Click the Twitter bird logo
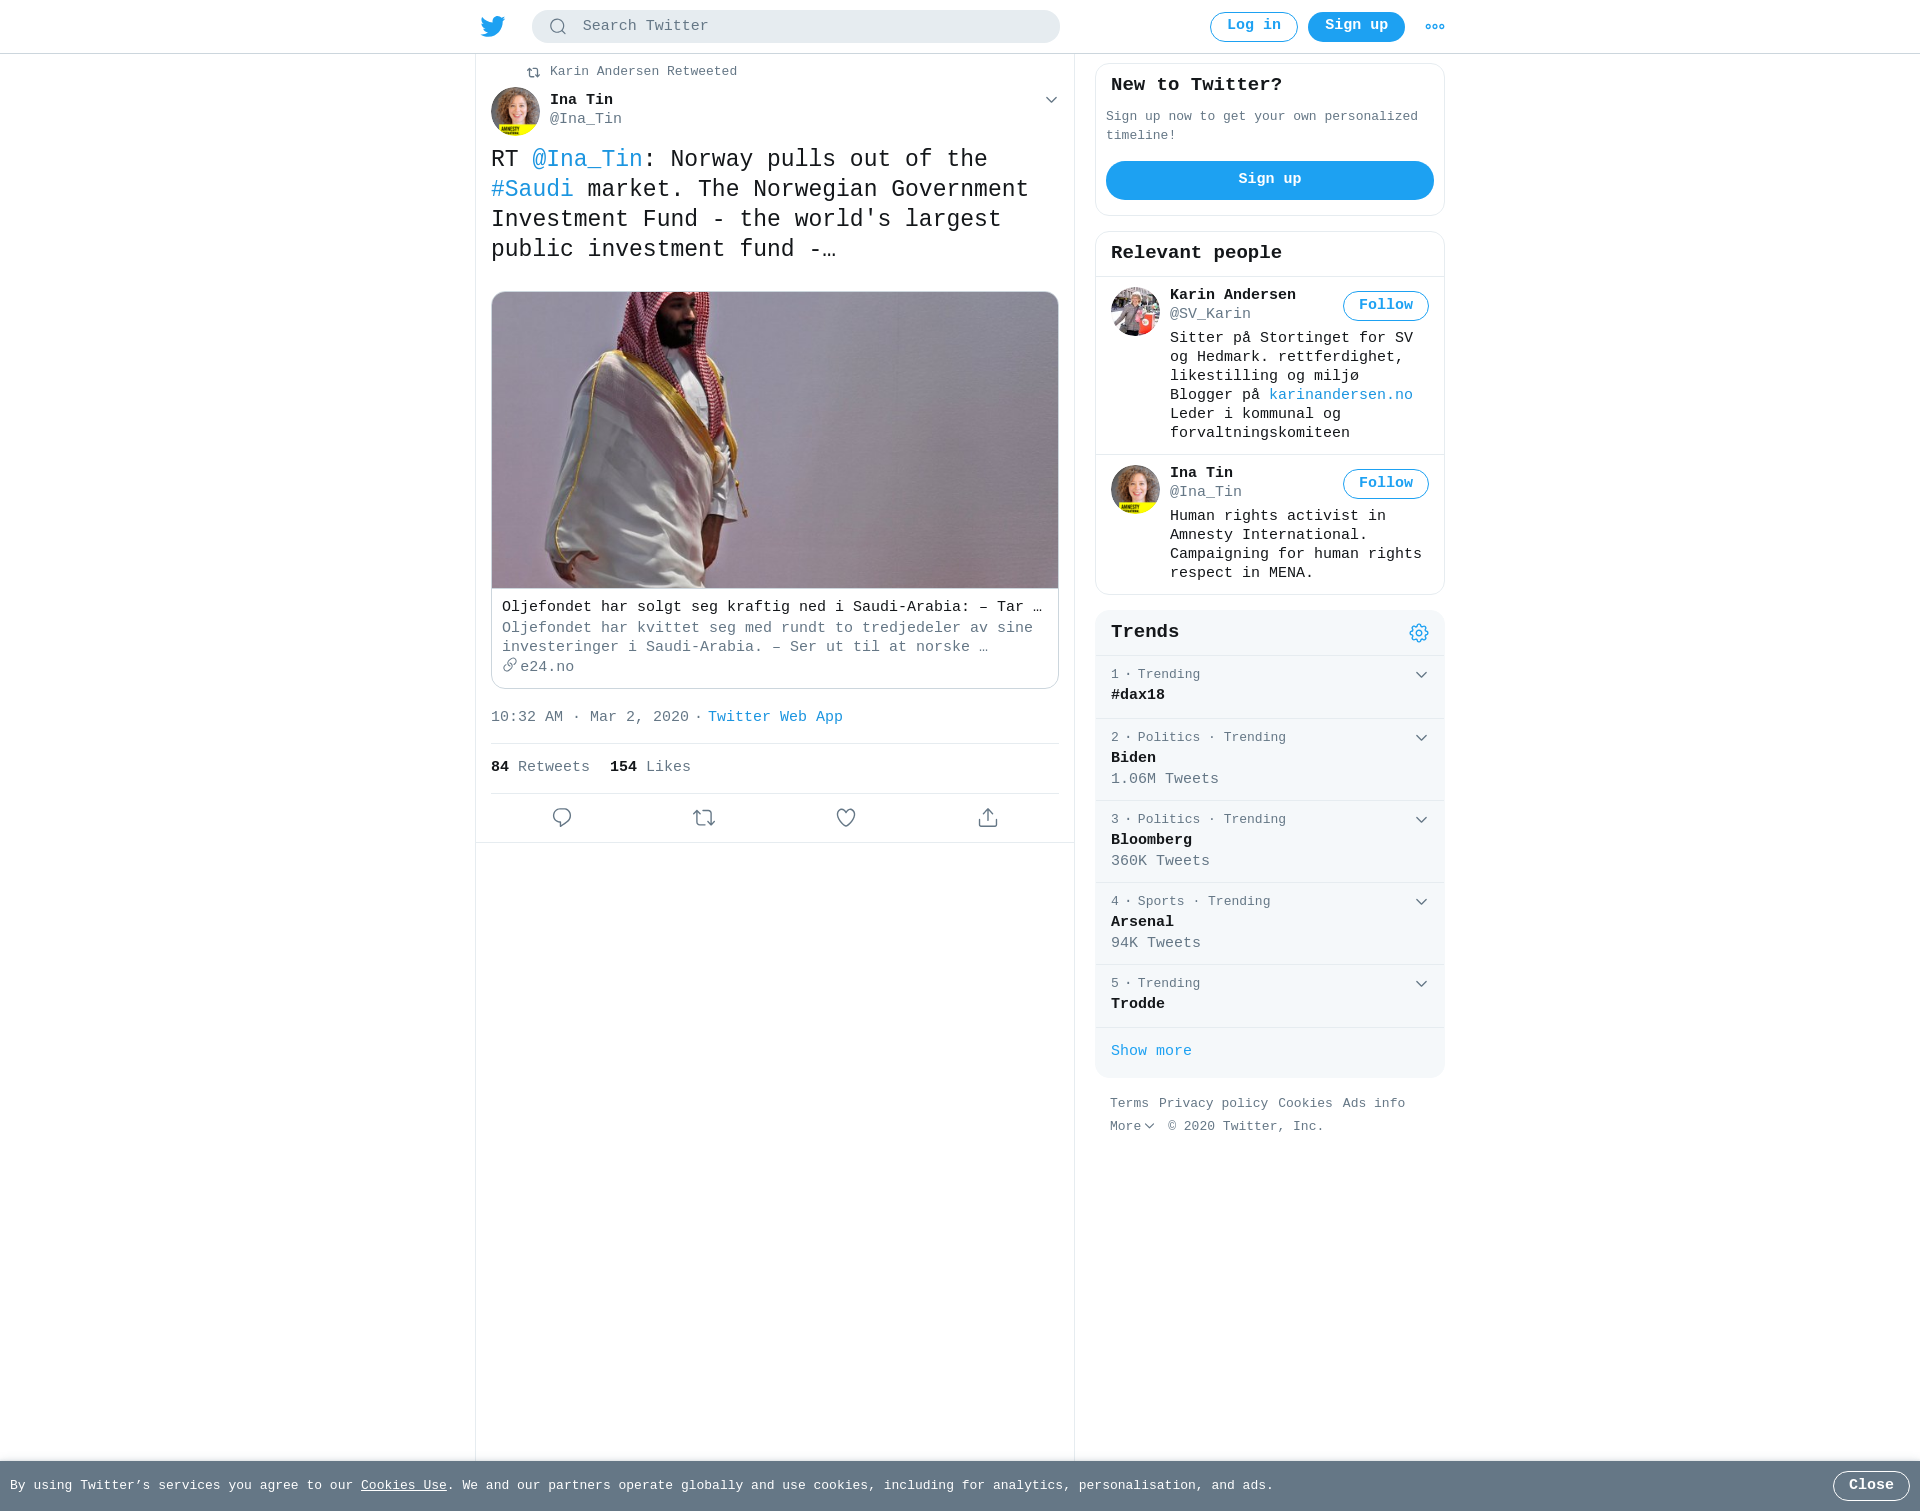1920x1511 pixels. point(493,26)
